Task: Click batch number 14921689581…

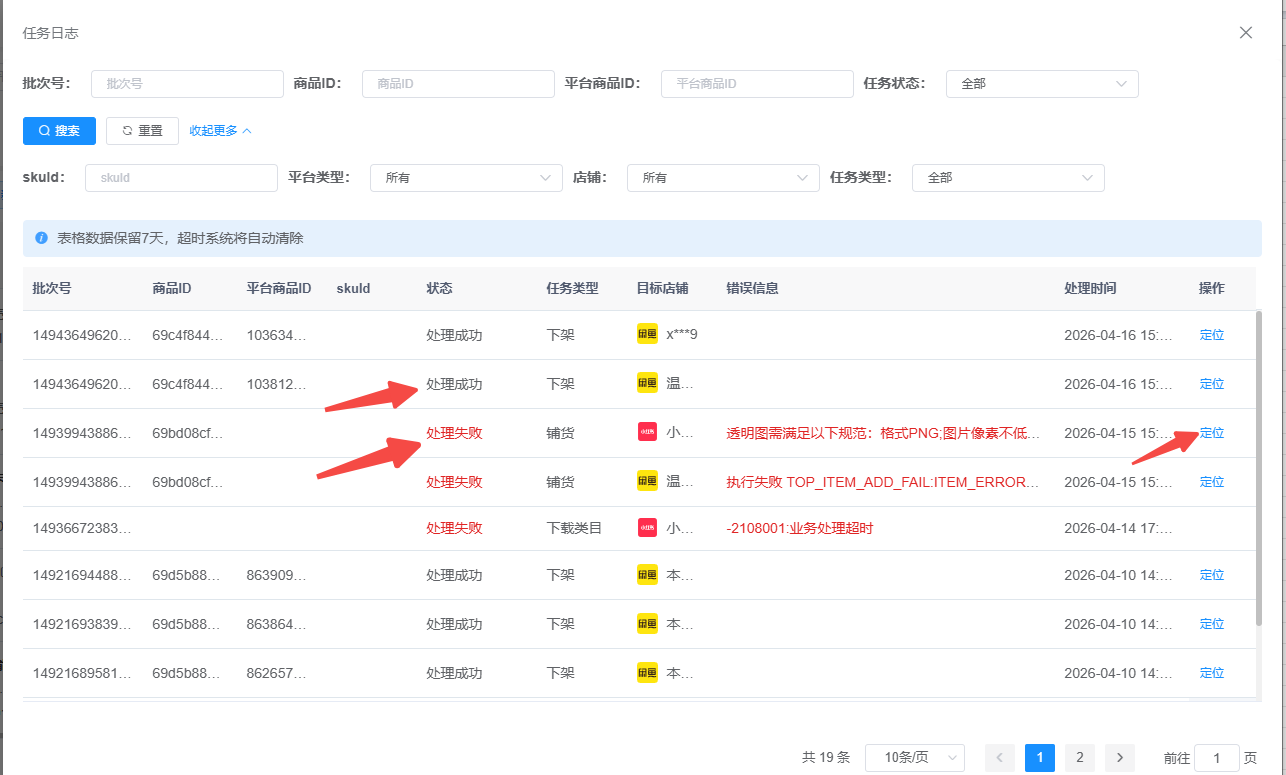Action: [x=82, y=673]
